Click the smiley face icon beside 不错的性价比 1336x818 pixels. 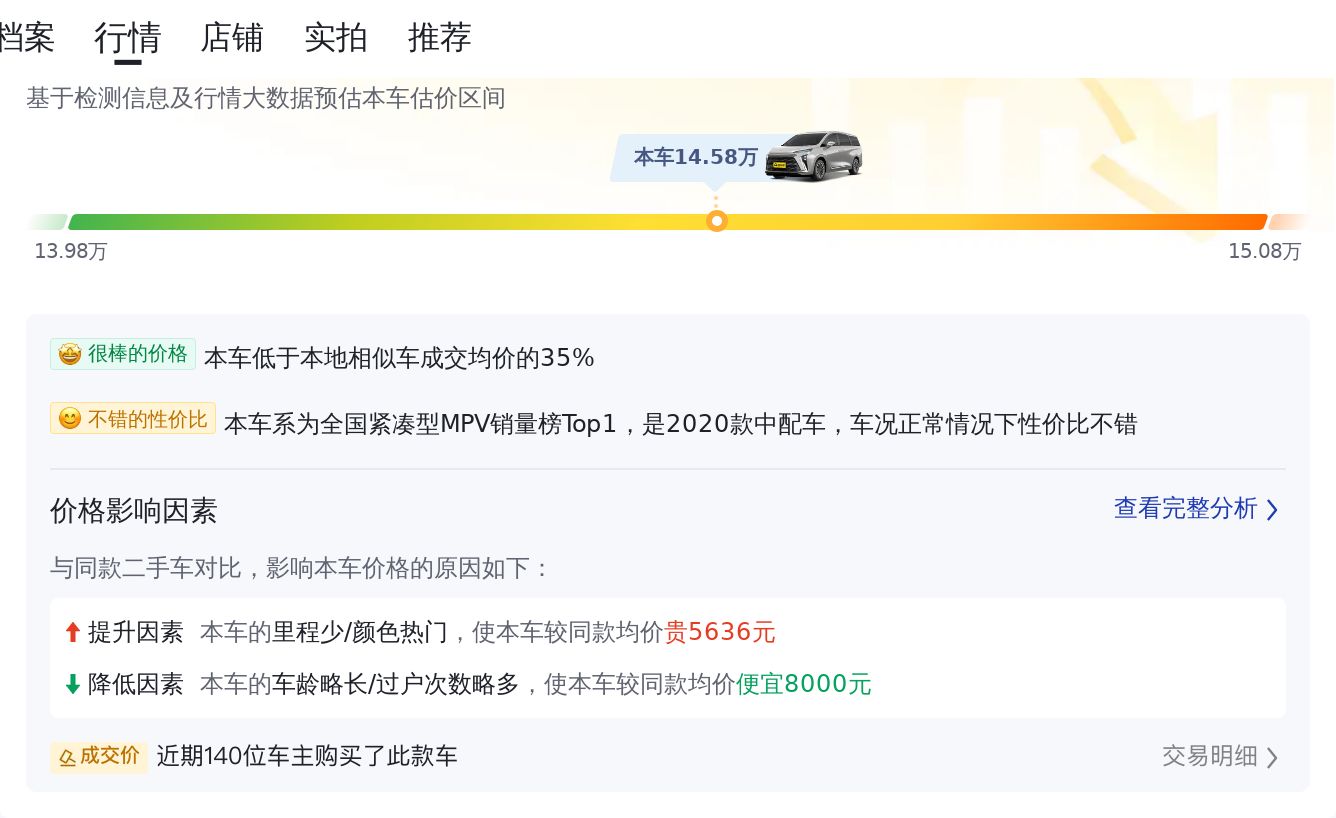pyautogui.click(x=69, y=419)
